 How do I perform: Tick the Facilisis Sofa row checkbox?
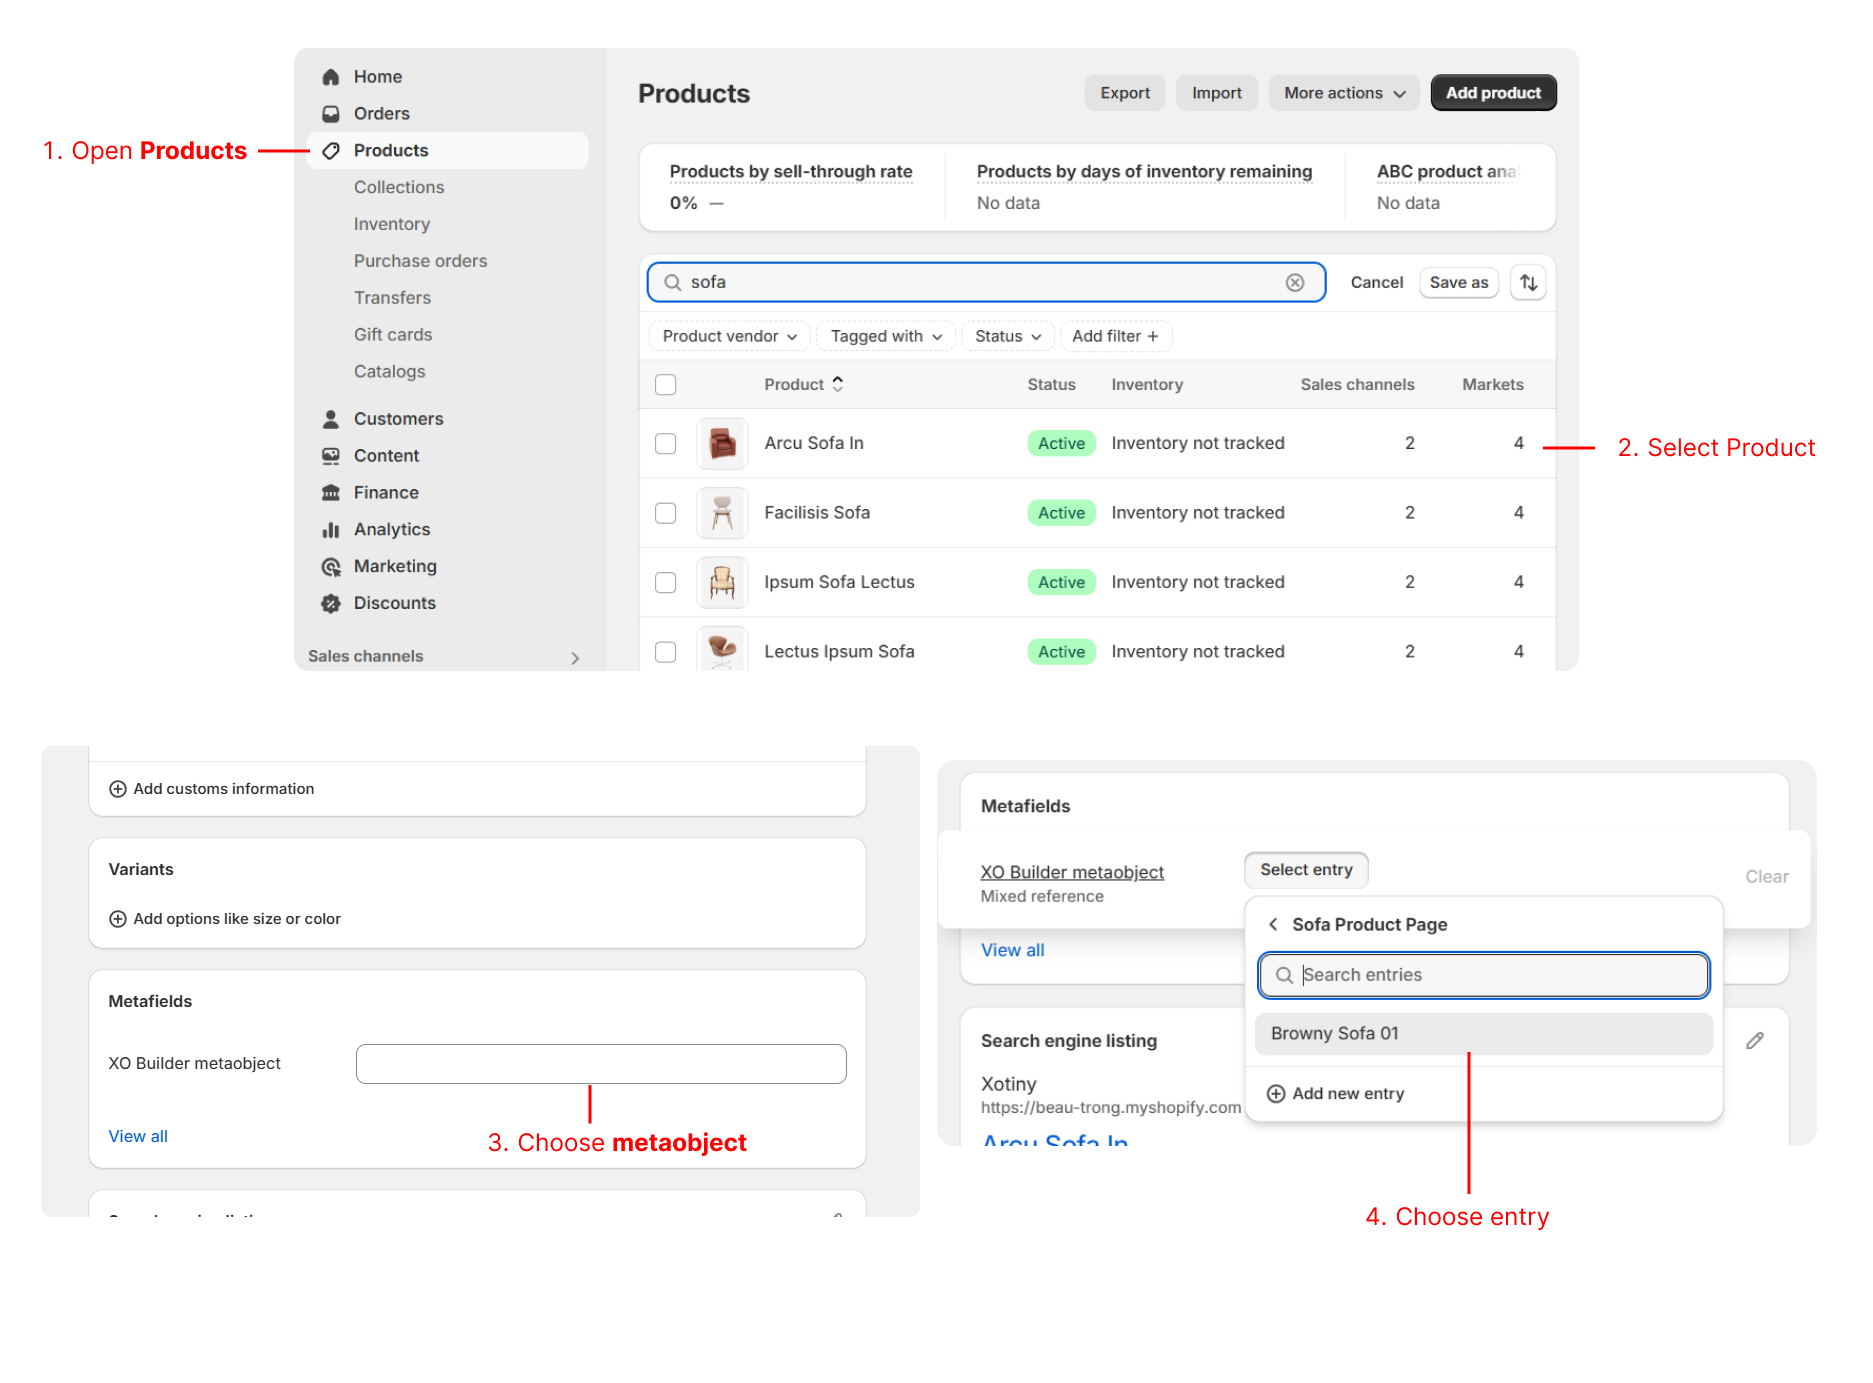666,513
